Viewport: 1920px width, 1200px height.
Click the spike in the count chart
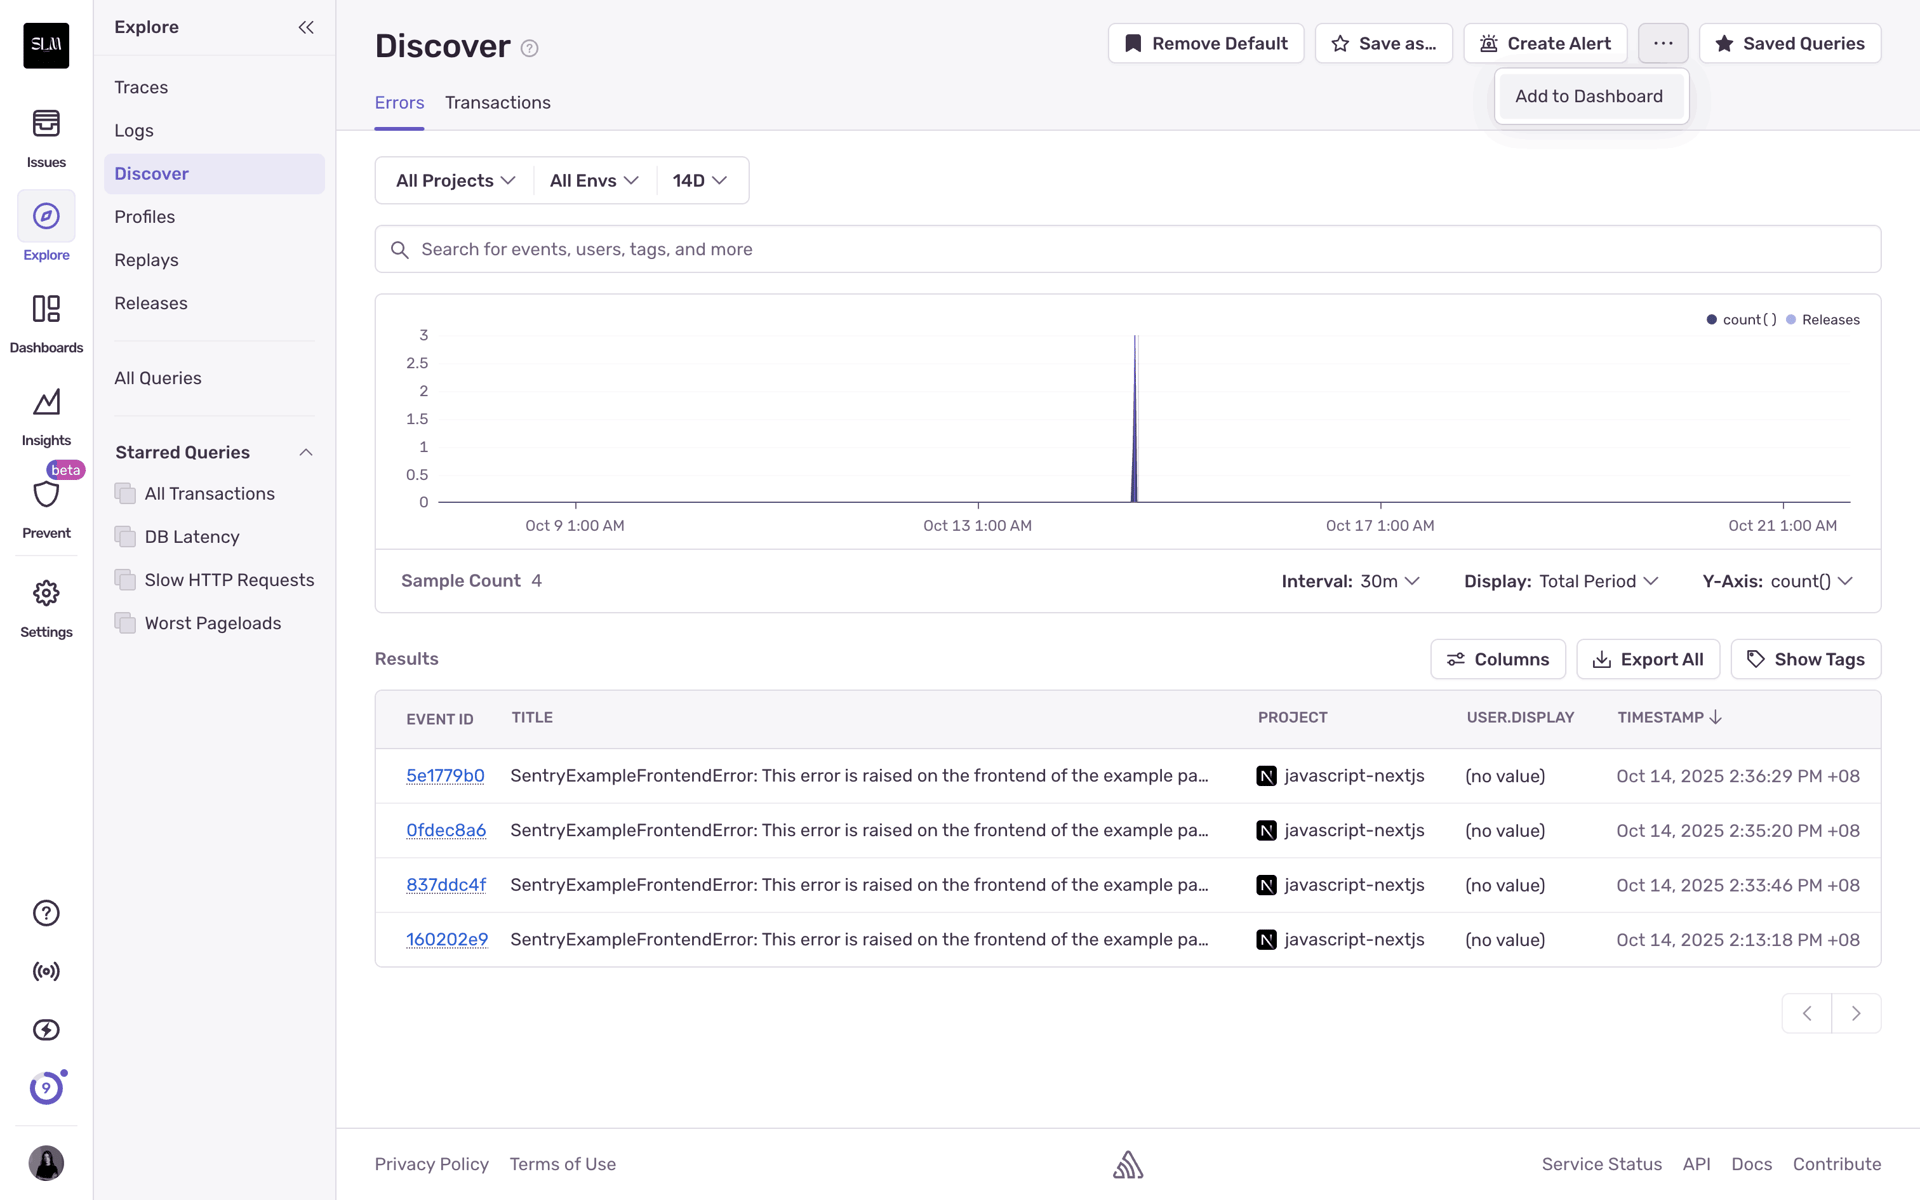1135,420
